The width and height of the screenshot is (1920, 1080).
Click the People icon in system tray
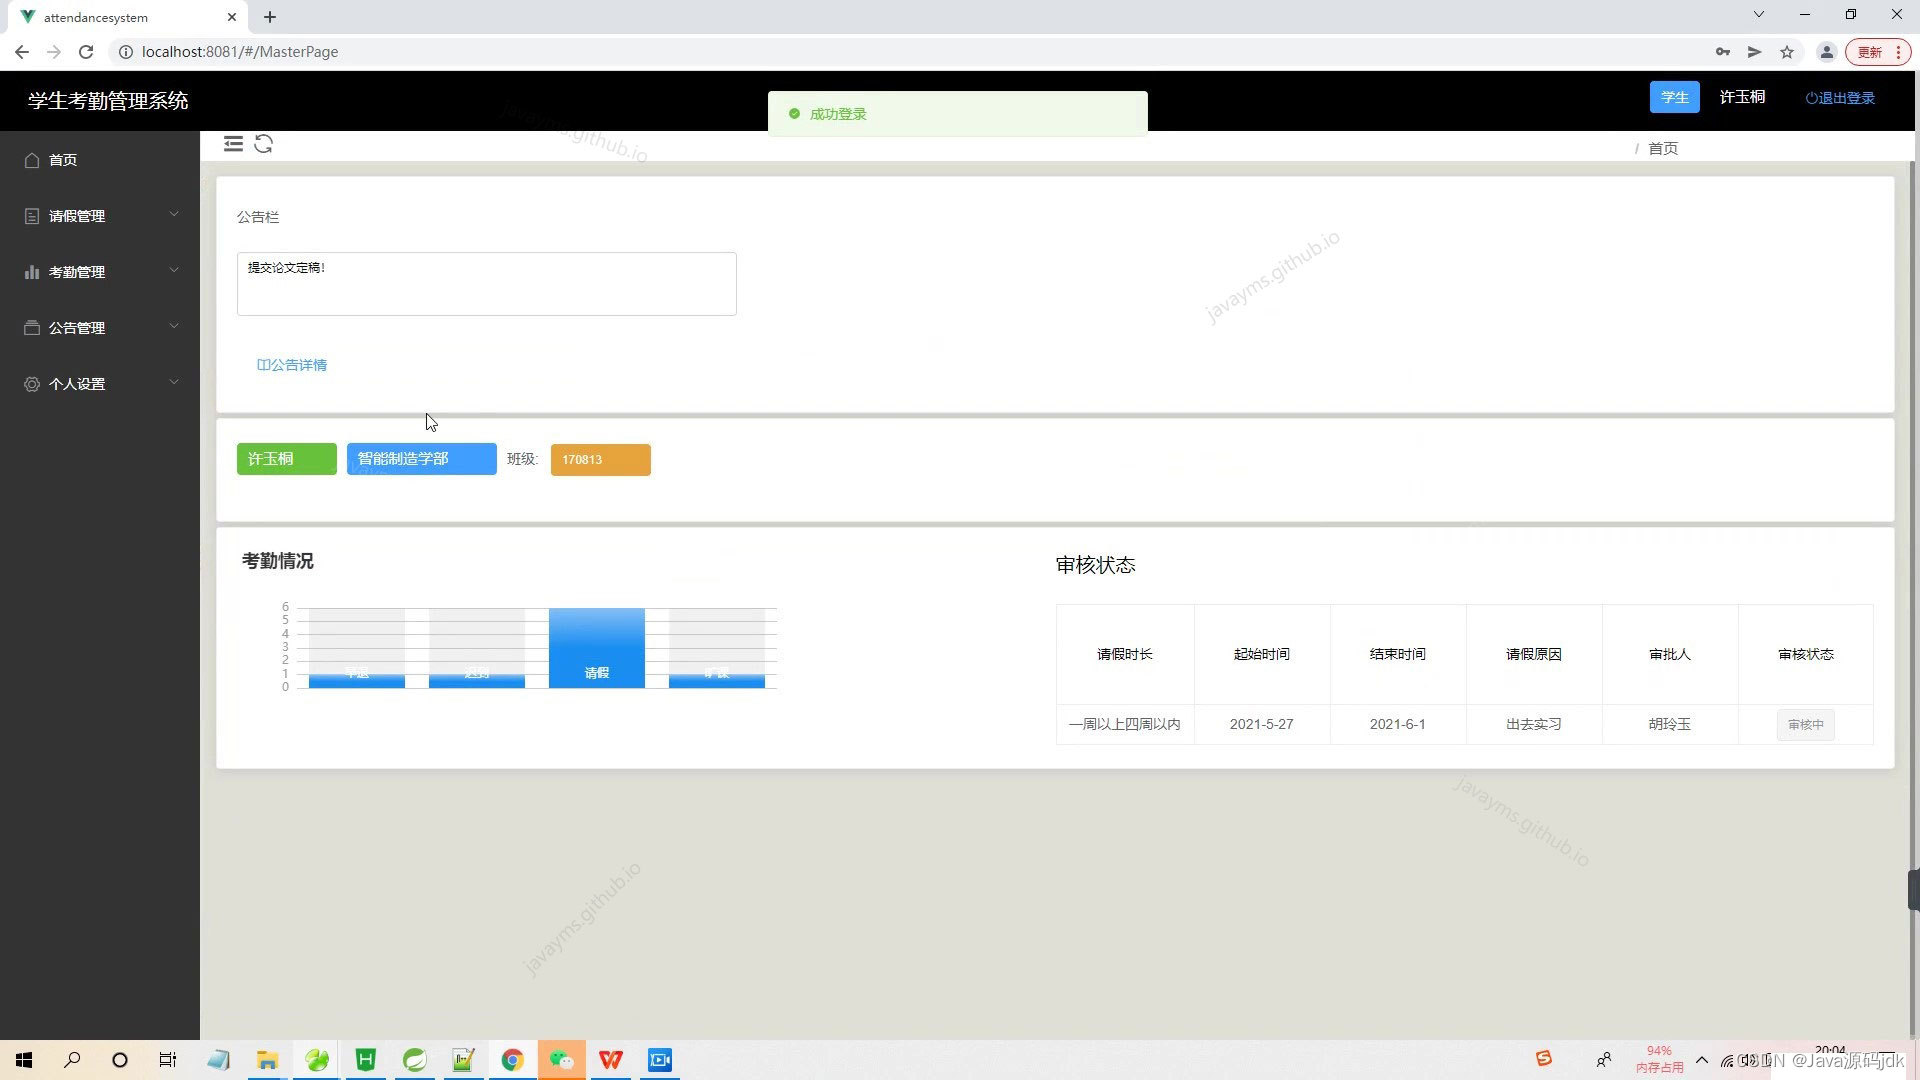click(x=1604, y=1060)
